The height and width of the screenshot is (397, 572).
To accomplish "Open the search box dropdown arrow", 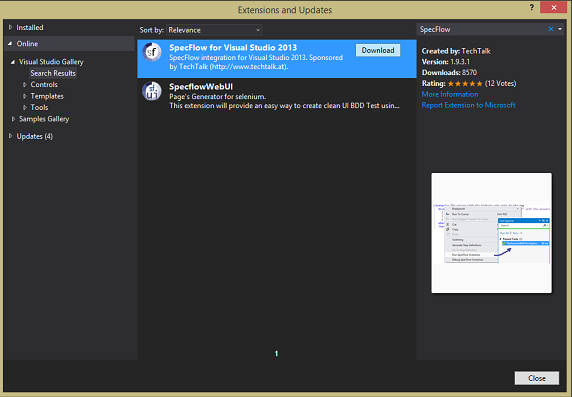I will pos(560,29).
